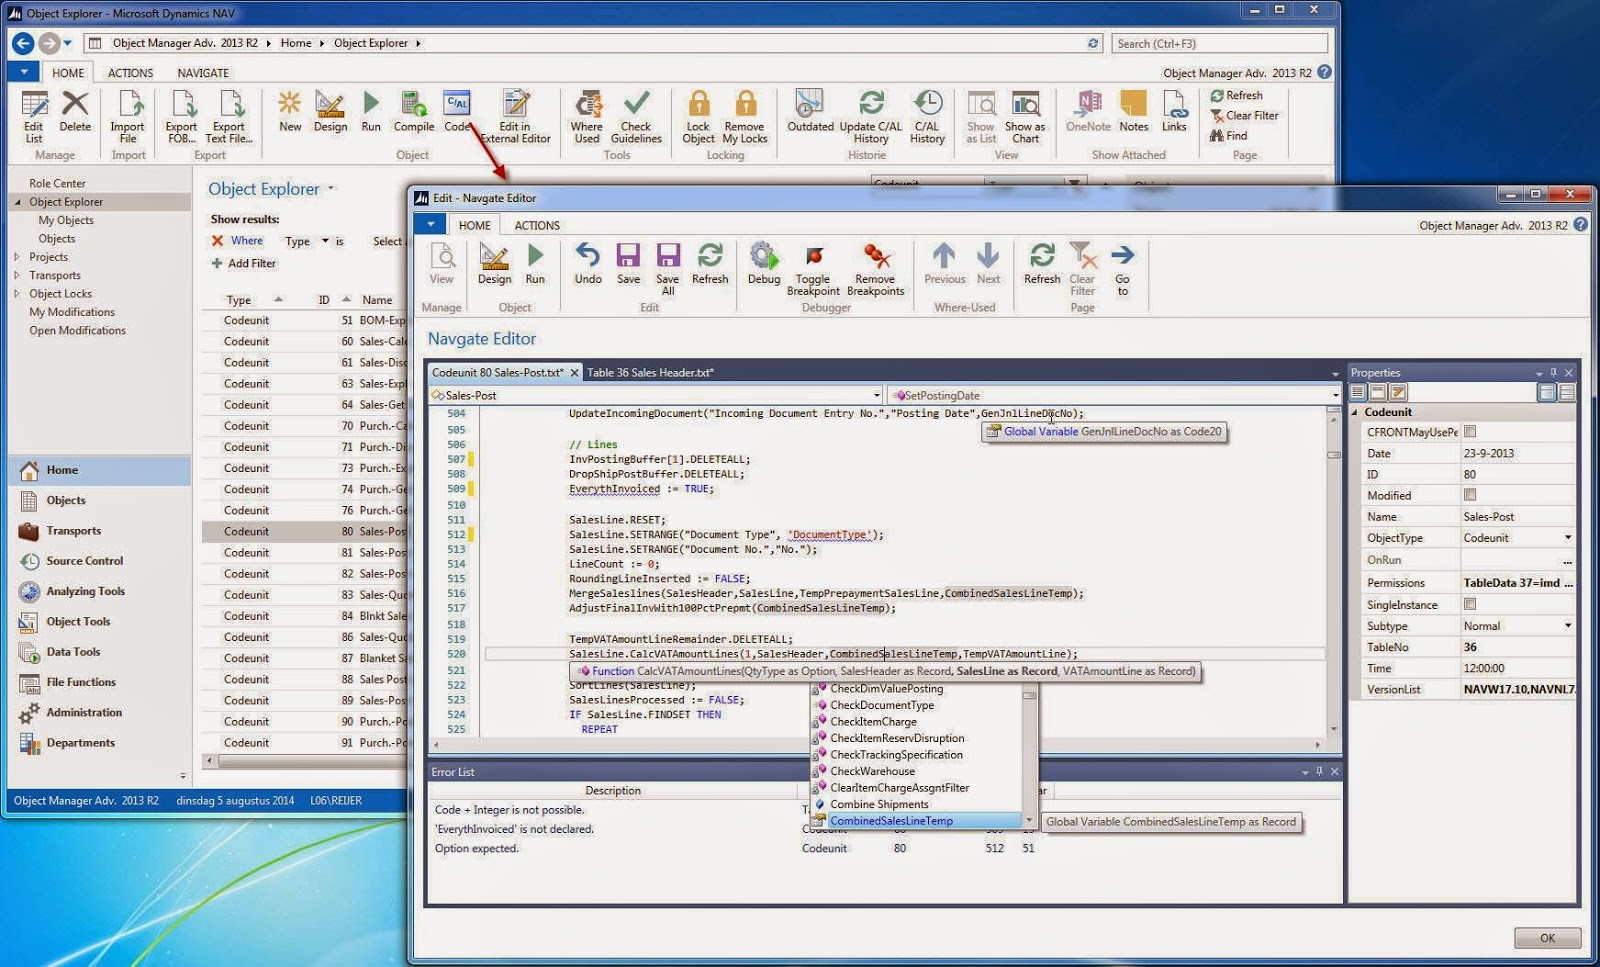The width and height of the screenshot is (1600, 967).
Task: Expand the Projects node in navigation pane
Action: 17,257
